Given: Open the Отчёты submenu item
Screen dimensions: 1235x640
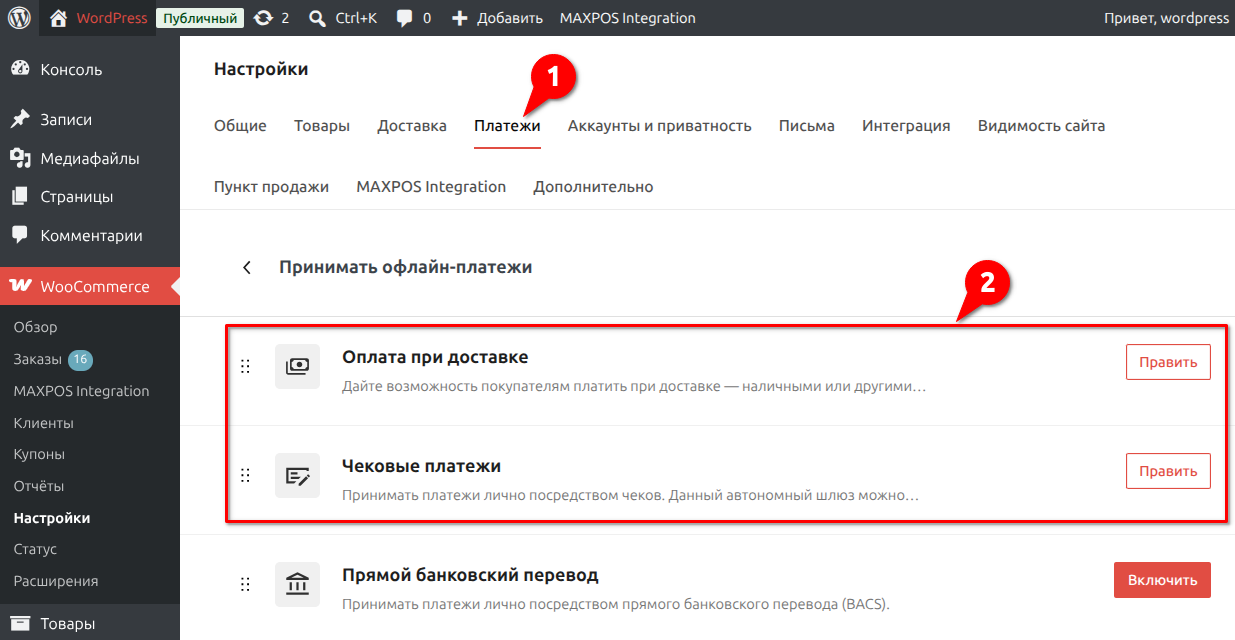Looking at the screenshot, I should [39, 486].
